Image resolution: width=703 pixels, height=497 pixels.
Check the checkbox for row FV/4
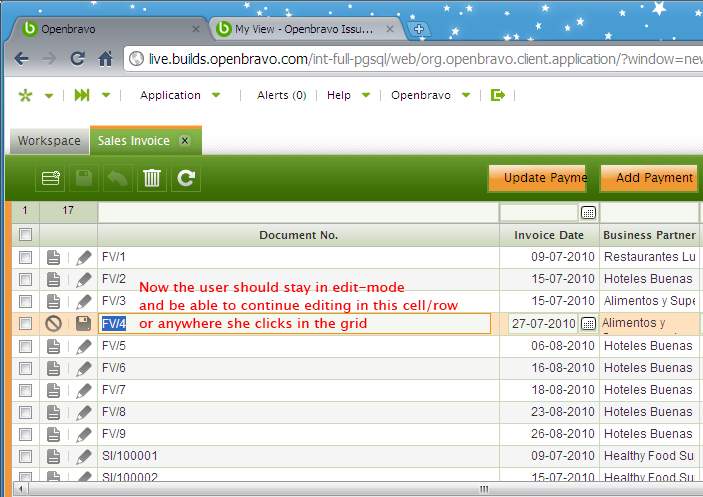click(26, 324)
